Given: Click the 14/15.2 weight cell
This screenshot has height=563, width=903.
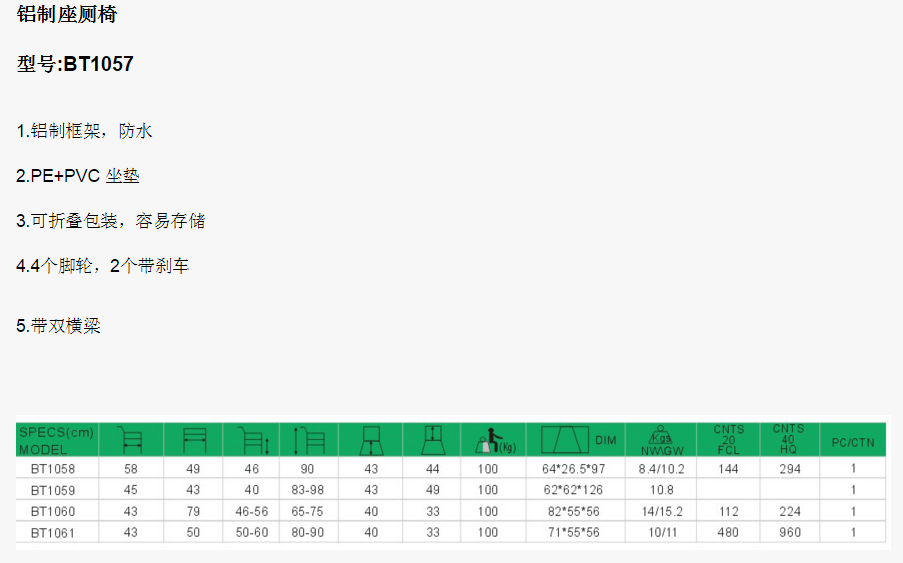Looking at the screenshot, I should click(x=662, y=511).
